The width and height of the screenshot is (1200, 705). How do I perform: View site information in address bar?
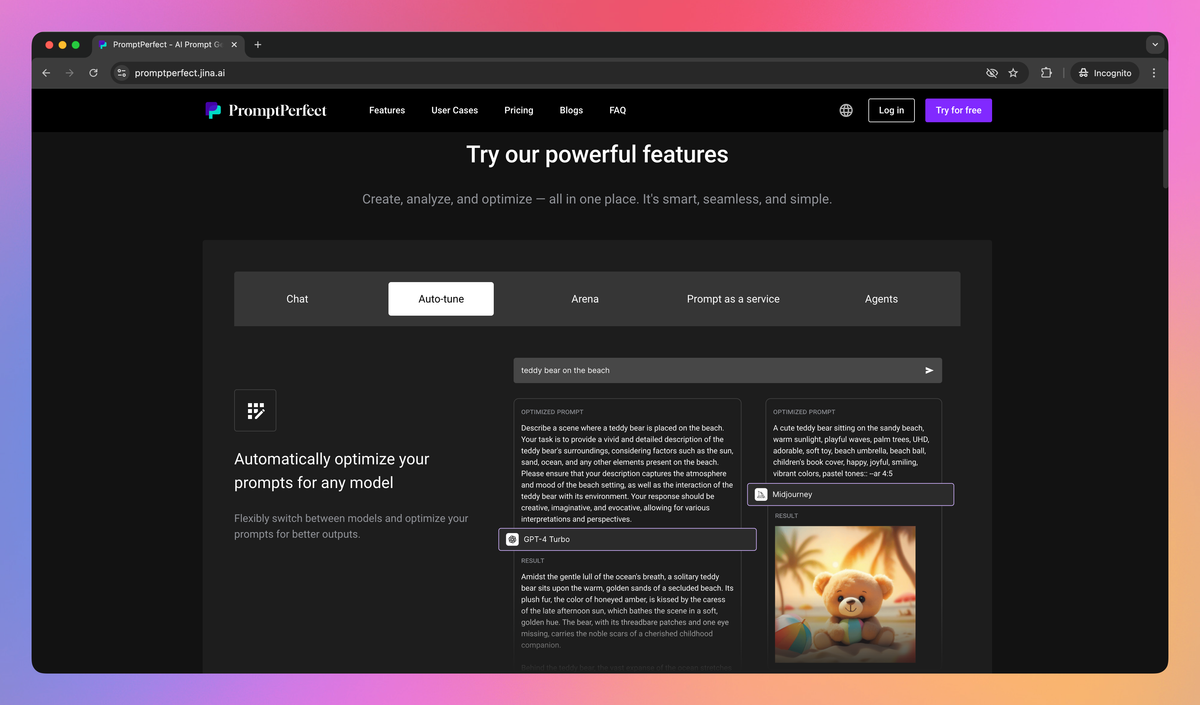[122, 73]
